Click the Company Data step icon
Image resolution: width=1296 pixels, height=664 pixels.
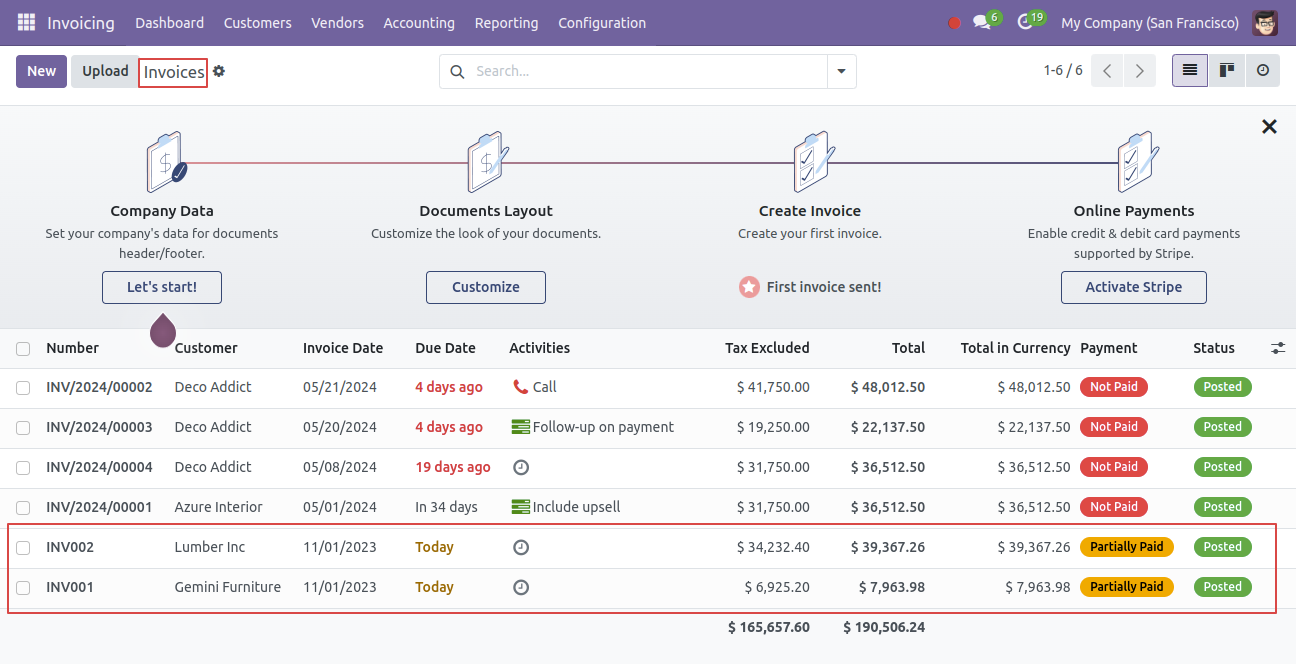(166, 162)
